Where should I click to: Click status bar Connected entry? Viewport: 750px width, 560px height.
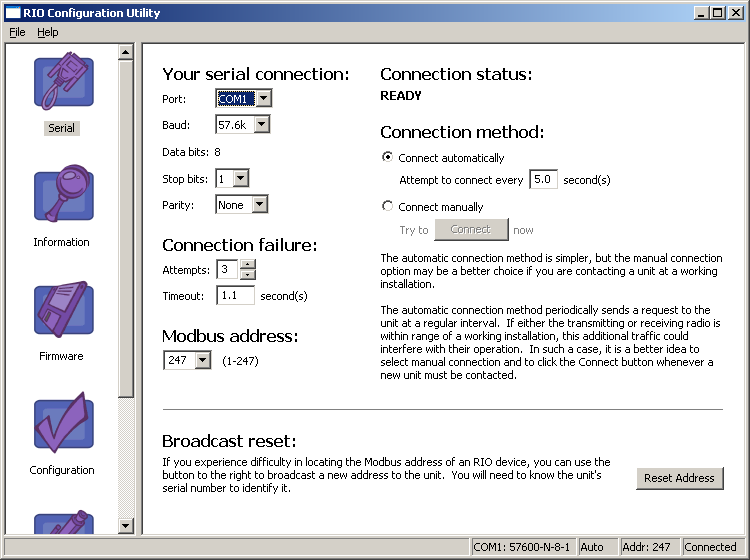711,547
